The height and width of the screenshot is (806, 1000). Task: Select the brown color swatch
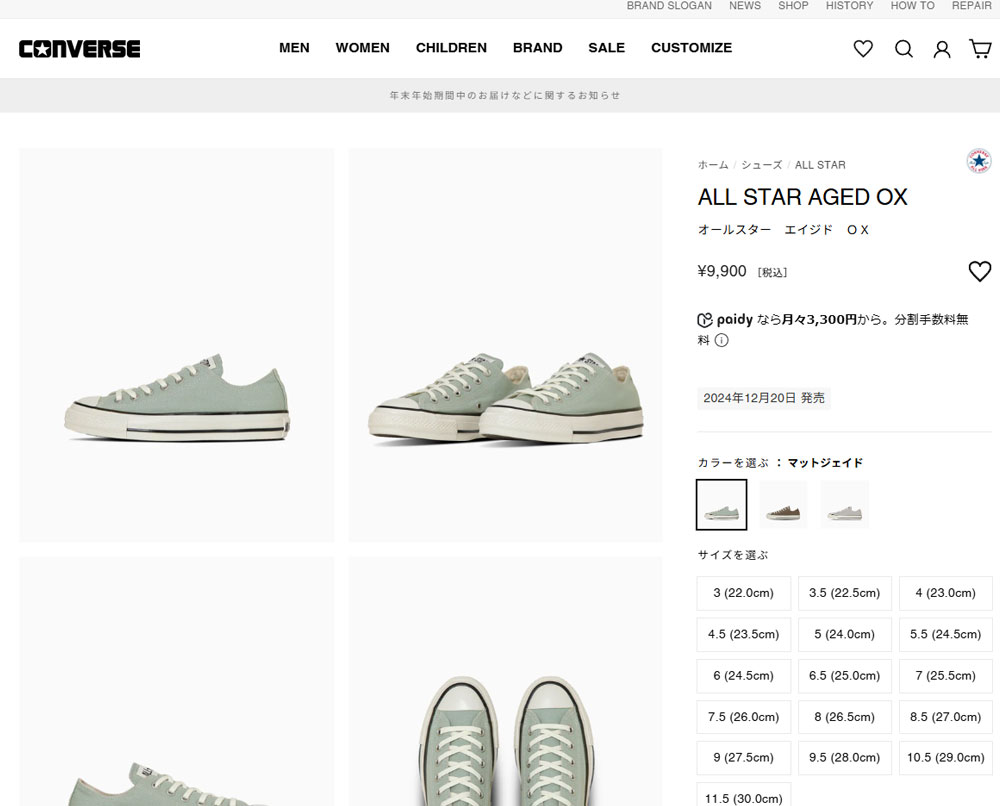tap(783, 504)
